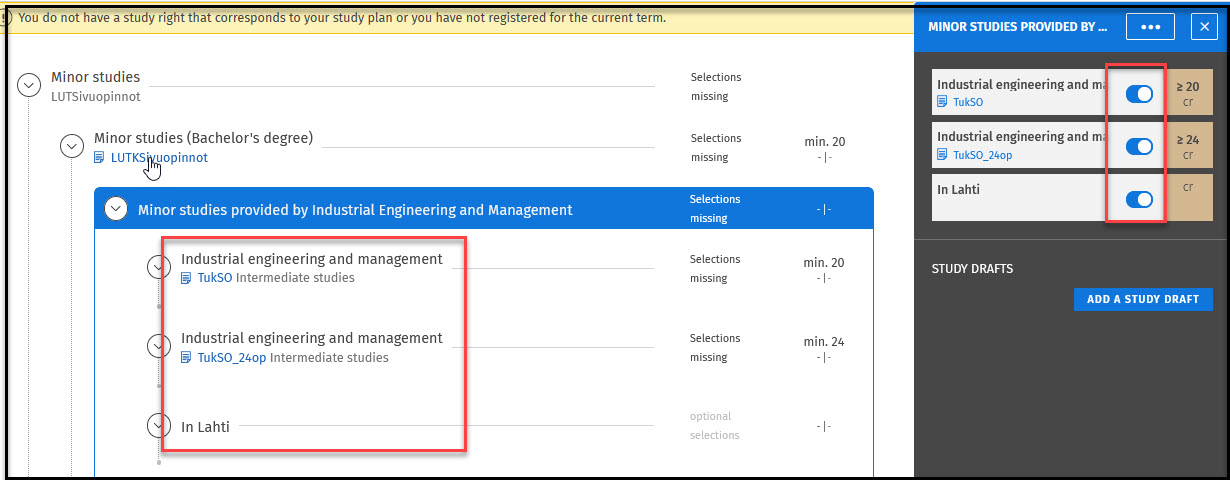Click the Add a Study Draft button
The image size is (1230, 480).
(1143, 299)
